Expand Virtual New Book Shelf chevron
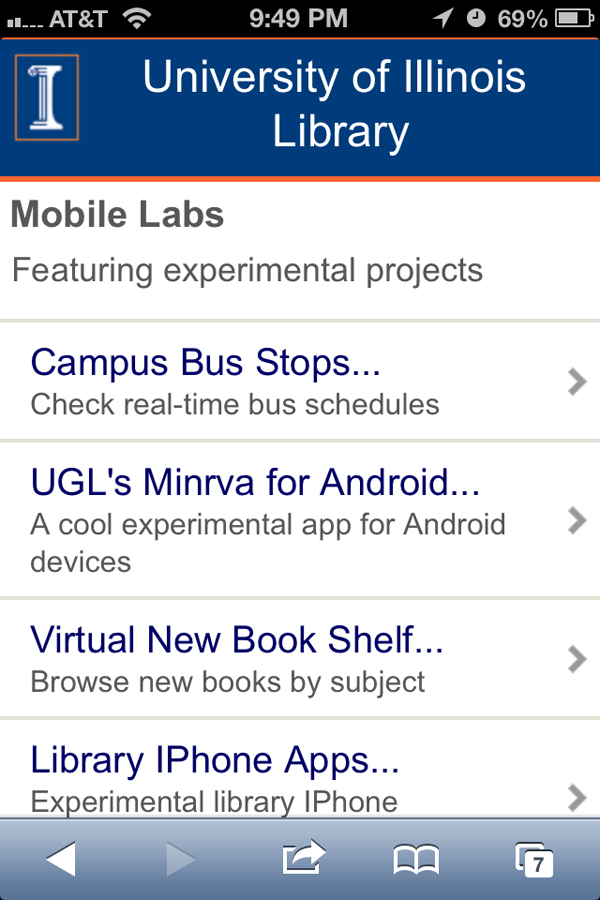The image size is (600, 900). (x=576, y=659)
